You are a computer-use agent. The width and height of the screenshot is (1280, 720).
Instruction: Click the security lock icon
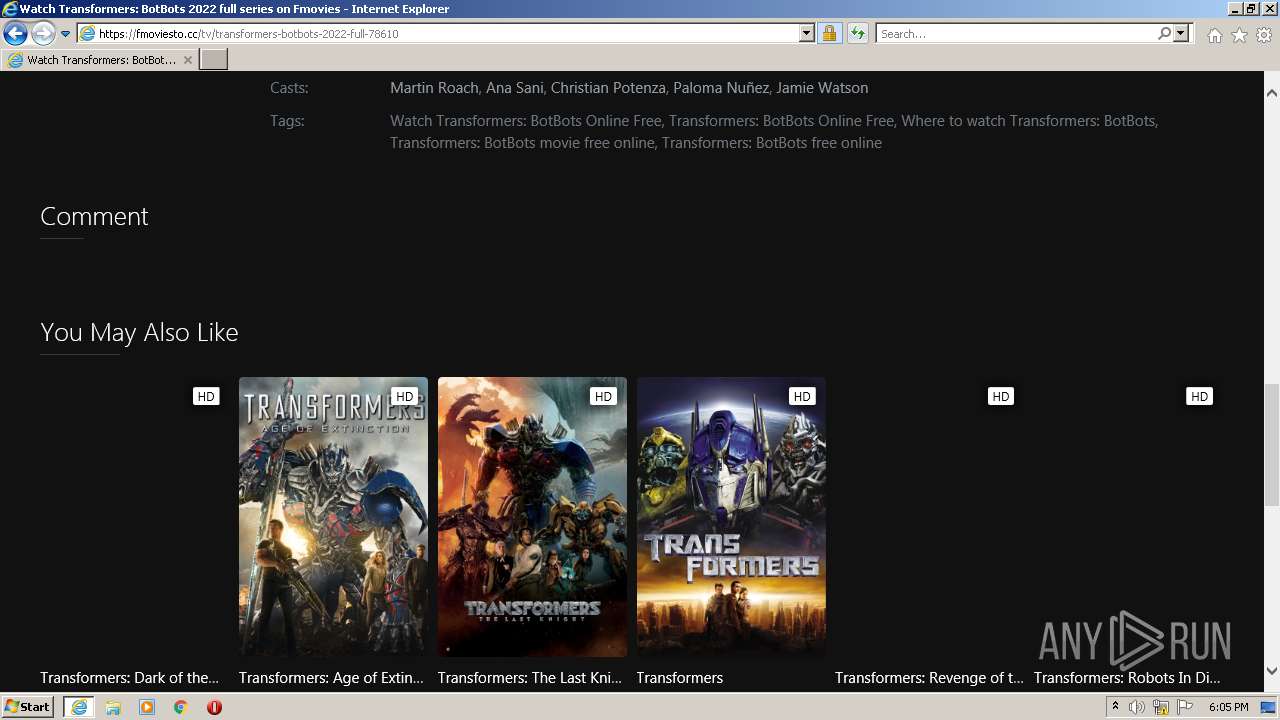[829, 34]
